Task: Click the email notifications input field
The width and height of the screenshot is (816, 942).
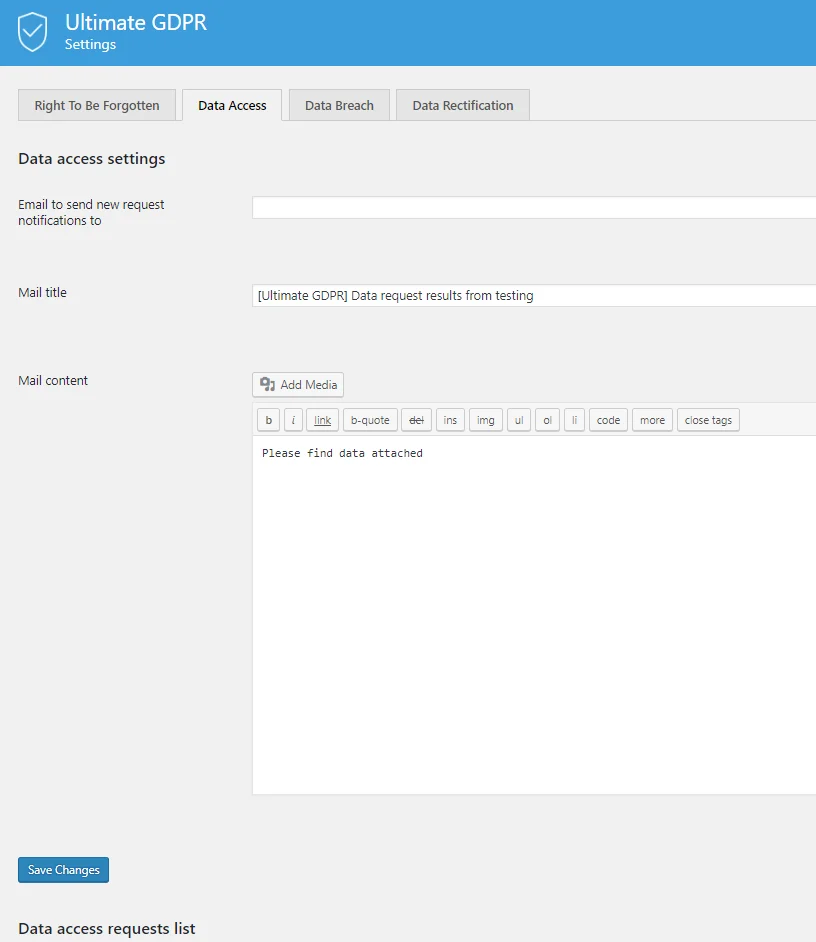Action: tap(530, 207)
